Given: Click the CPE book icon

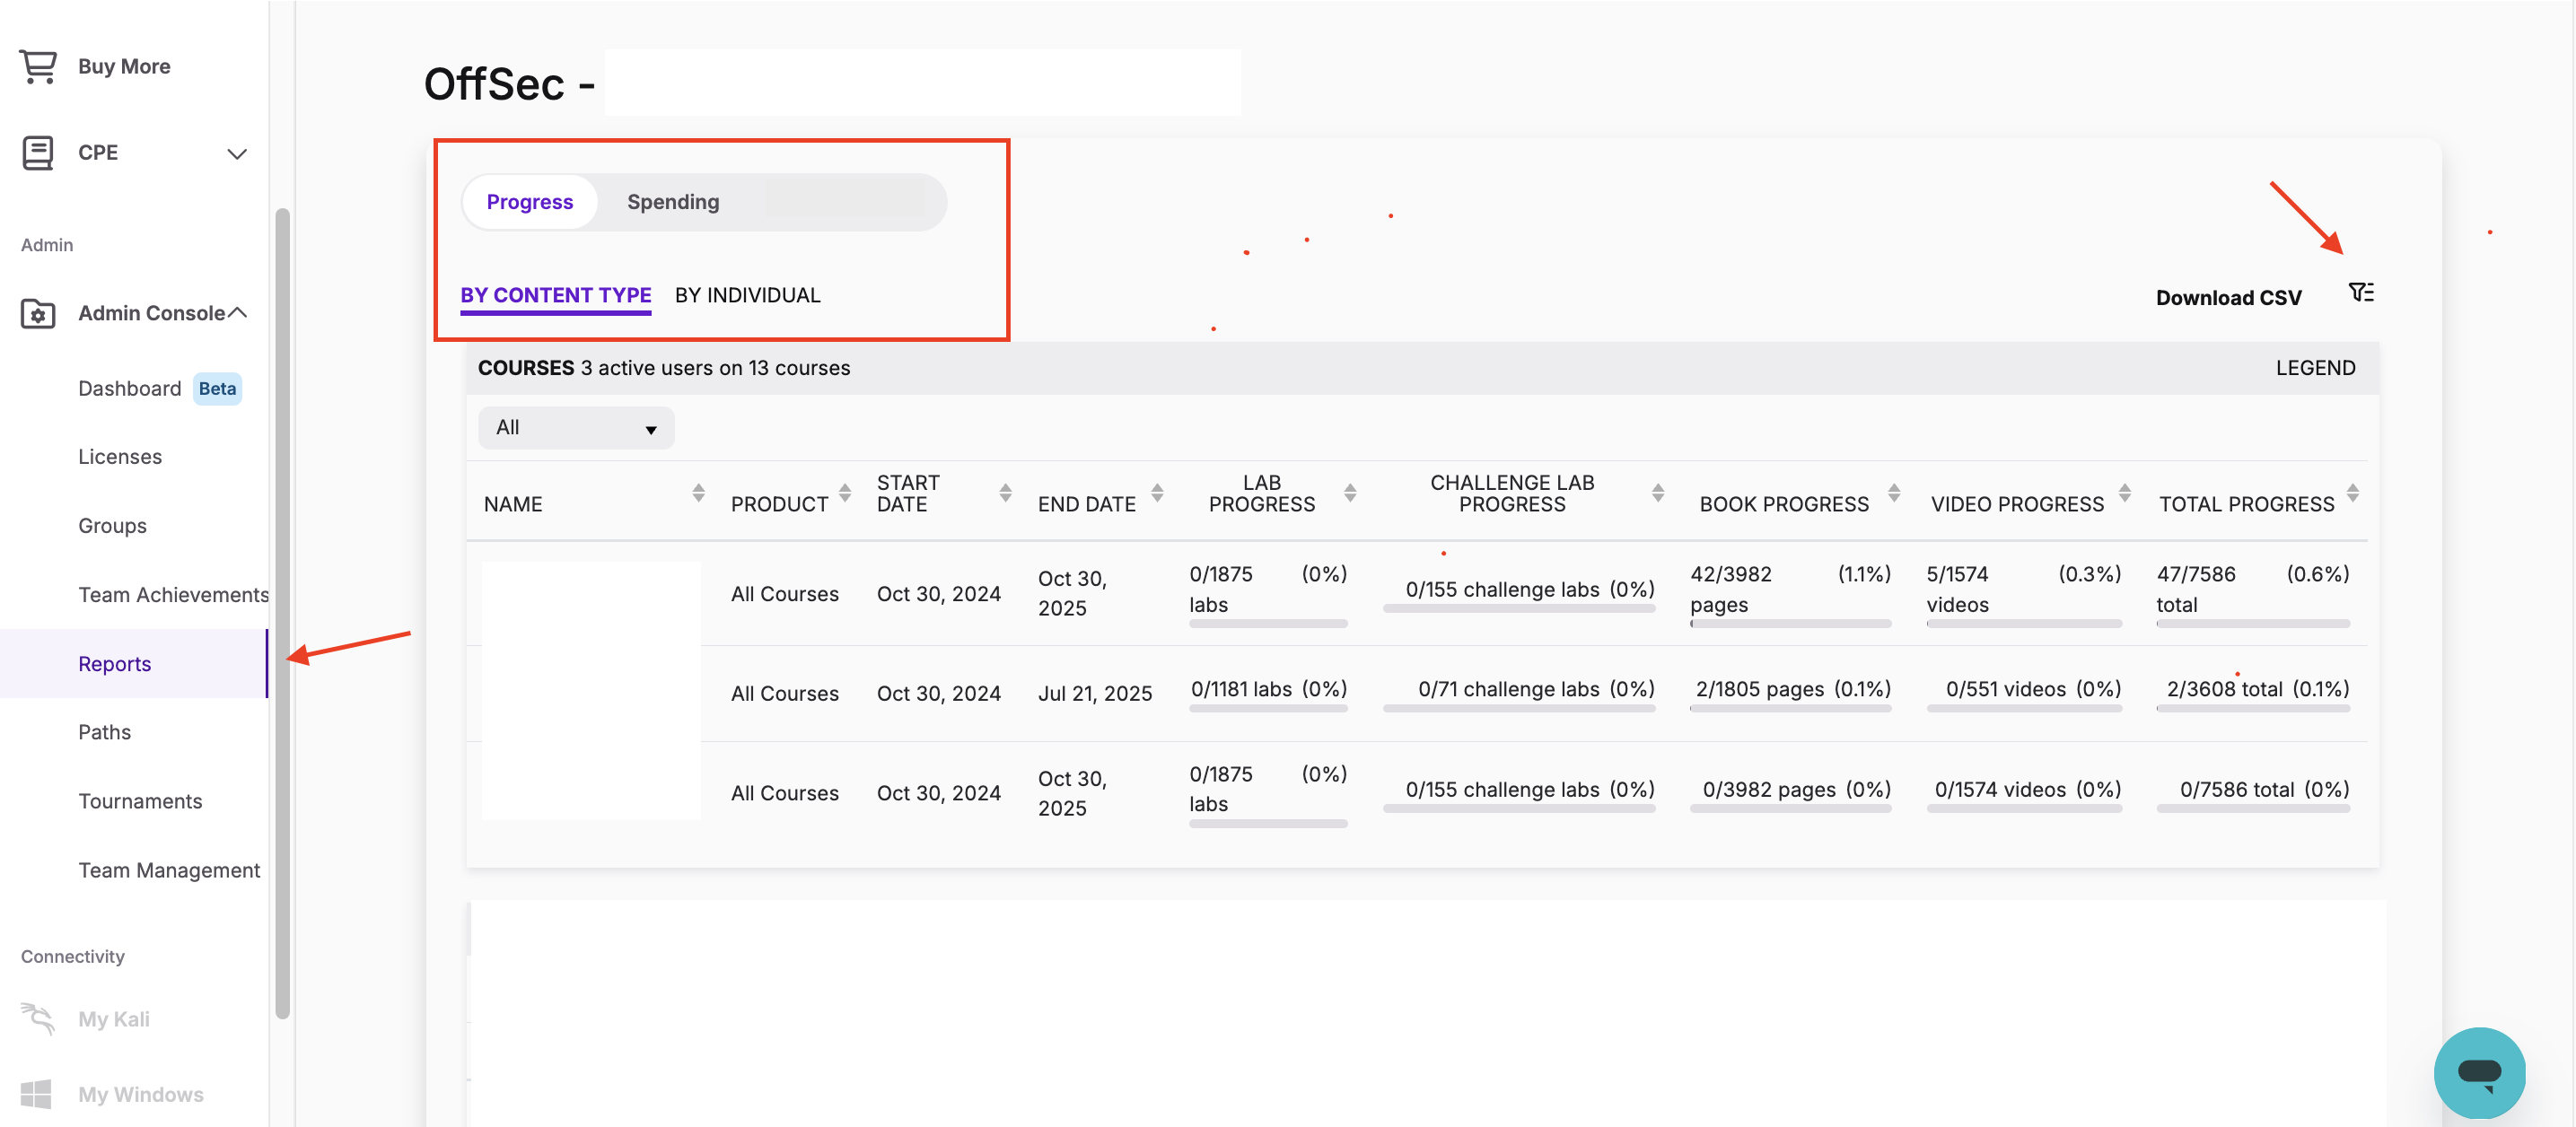Looking at the screenshot, I should (x=38, y=152).
